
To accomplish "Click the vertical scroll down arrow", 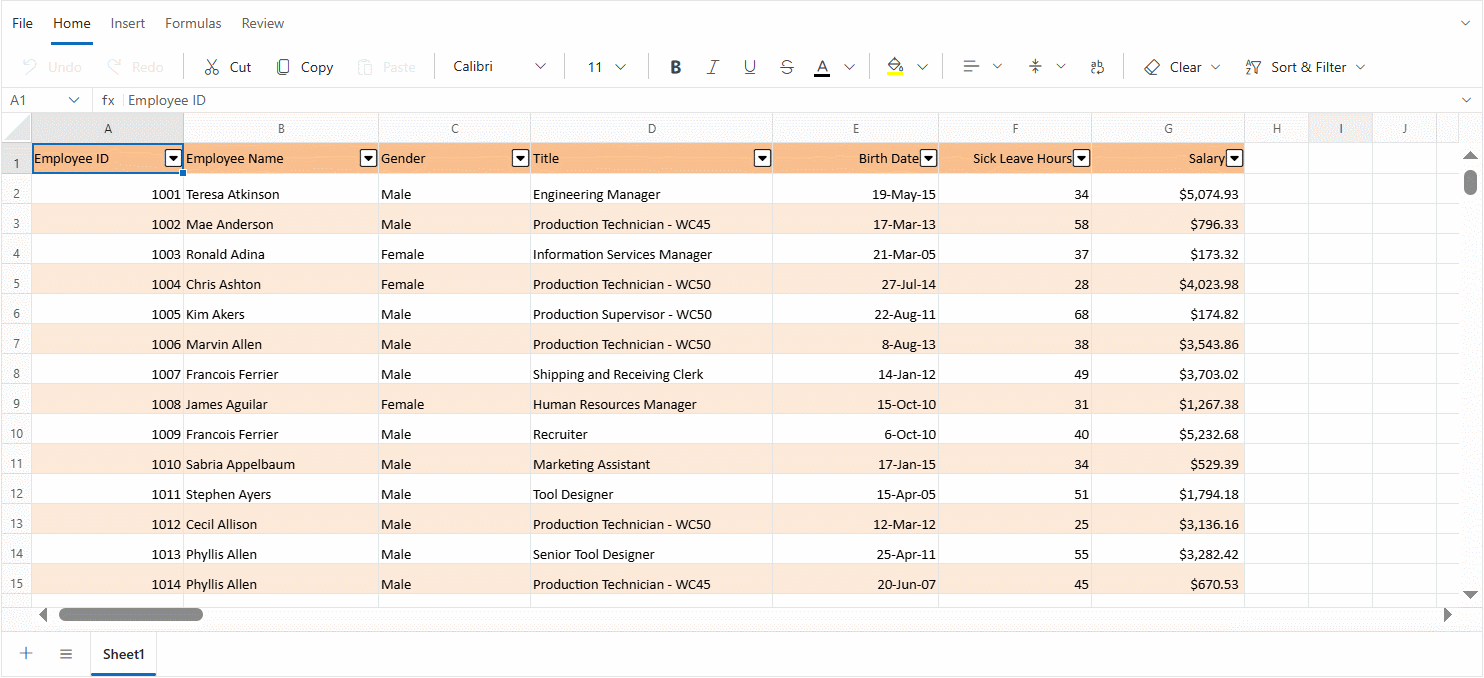I will click(x=1470, y=594).
